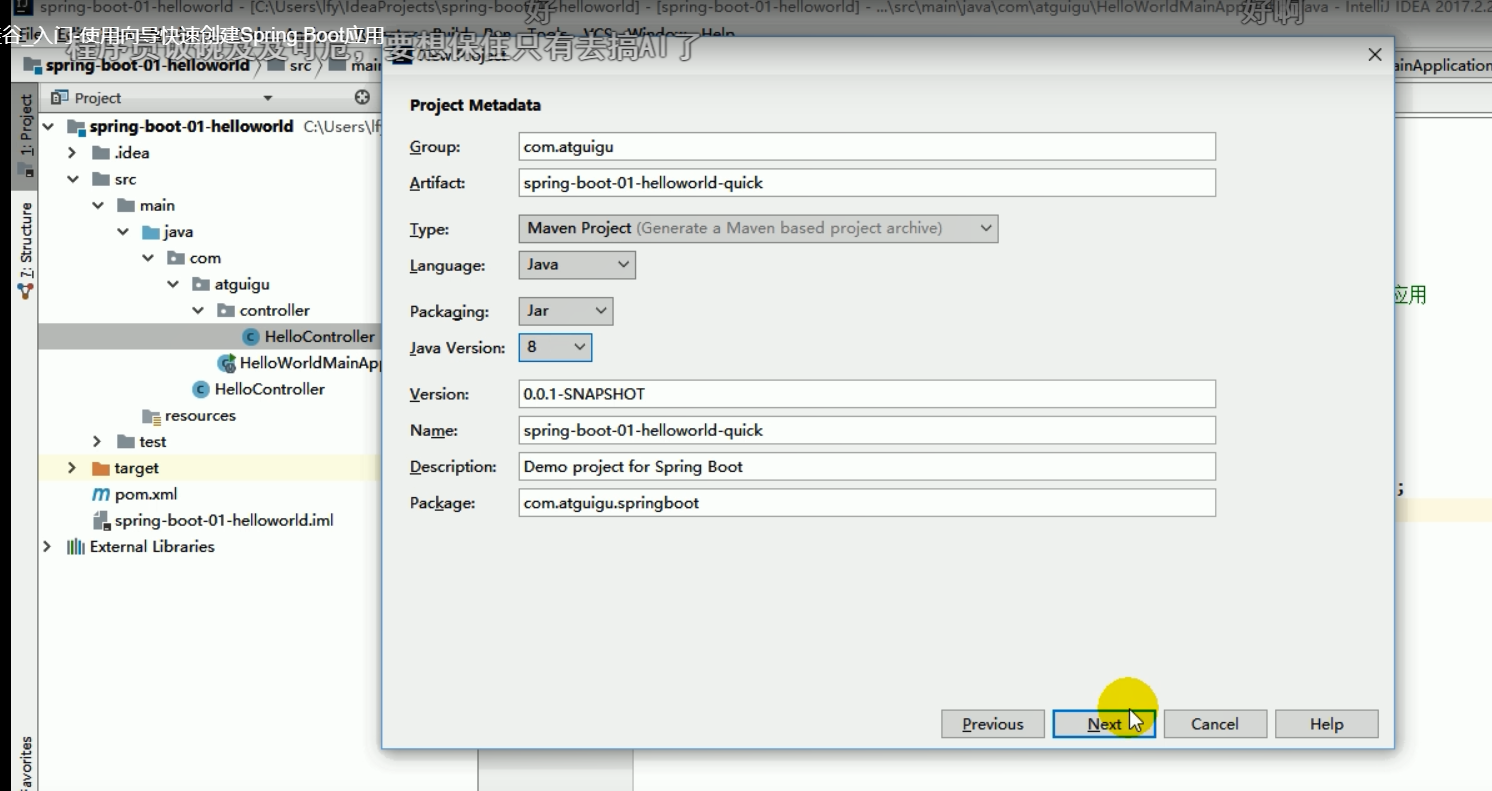1492x791 pixels.
Task: Click the Version input field
Action: point(867,394)
